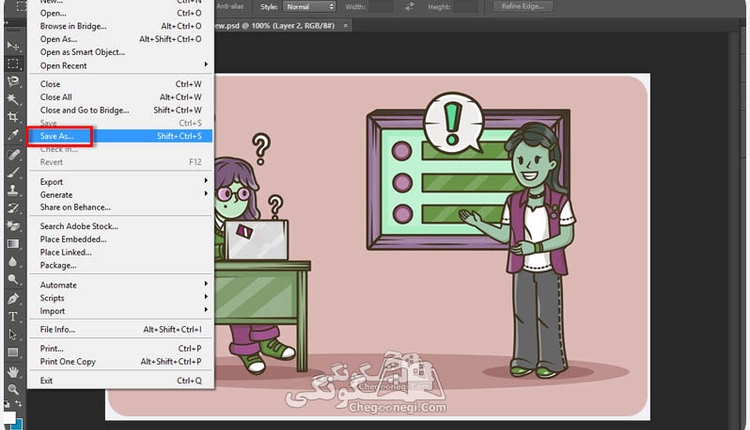Choose Exit to quit Photoshop
Screen dimensions: 750x430
click(120, 380)
